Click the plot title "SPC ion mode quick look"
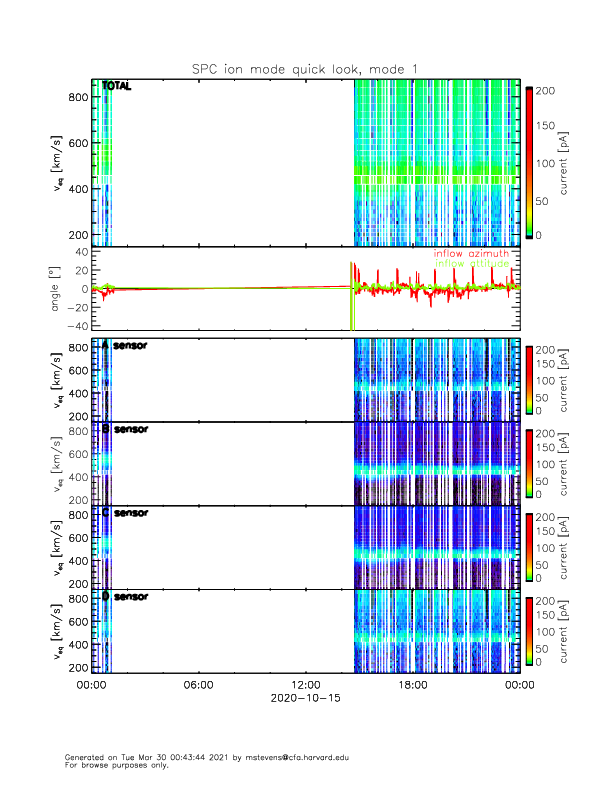The height and width of the screenshot is (792, 612). point(305,68)
